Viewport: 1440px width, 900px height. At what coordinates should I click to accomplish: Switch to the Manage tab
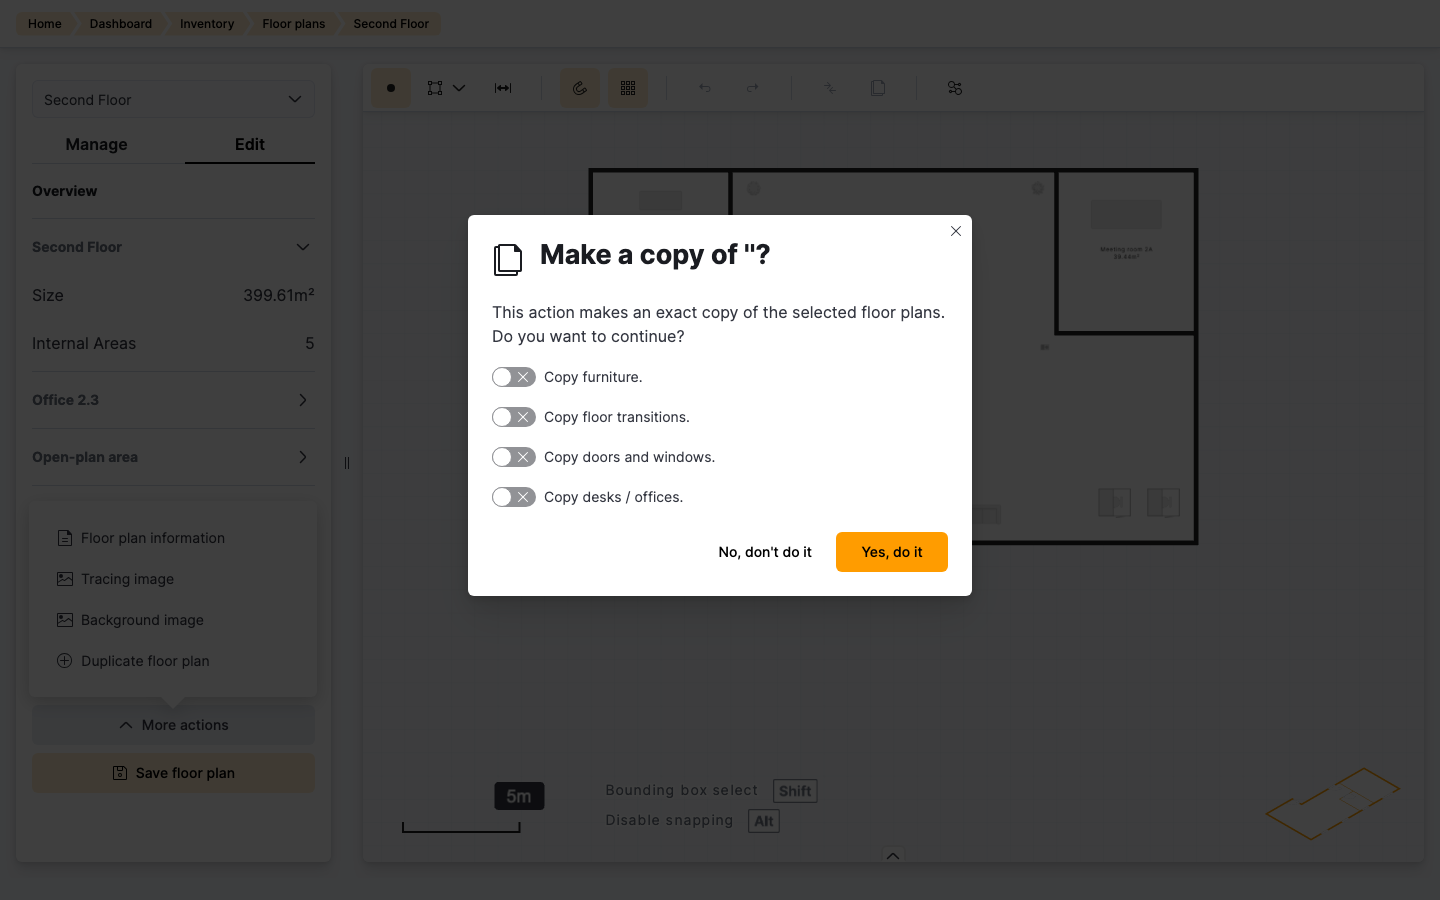point(96,144)
